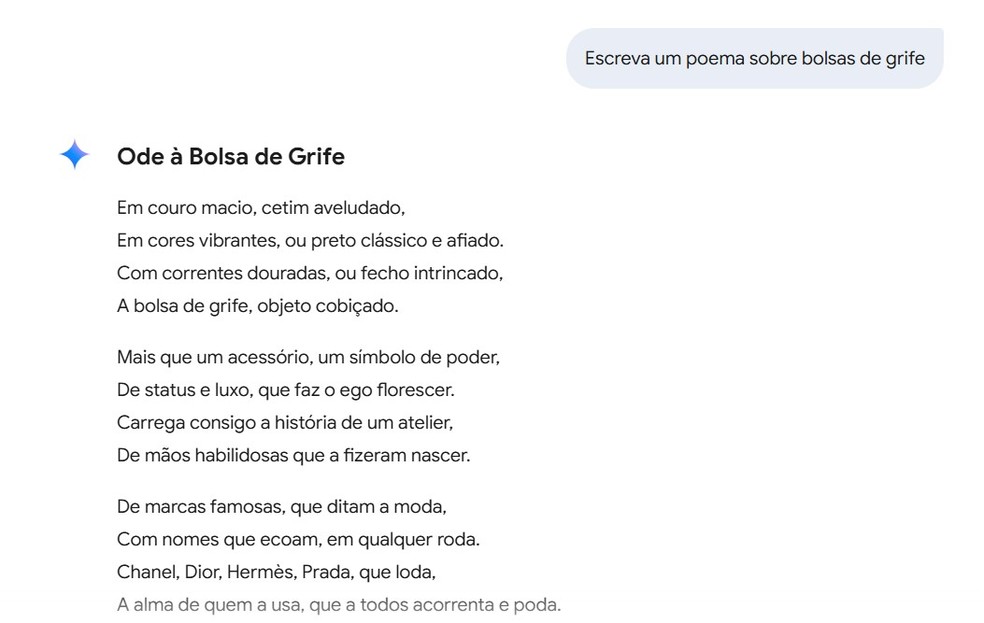The image size is (984, 623).
Task: Click the word "Escreva" in the prompt bubble
Action: coord(616,58)
